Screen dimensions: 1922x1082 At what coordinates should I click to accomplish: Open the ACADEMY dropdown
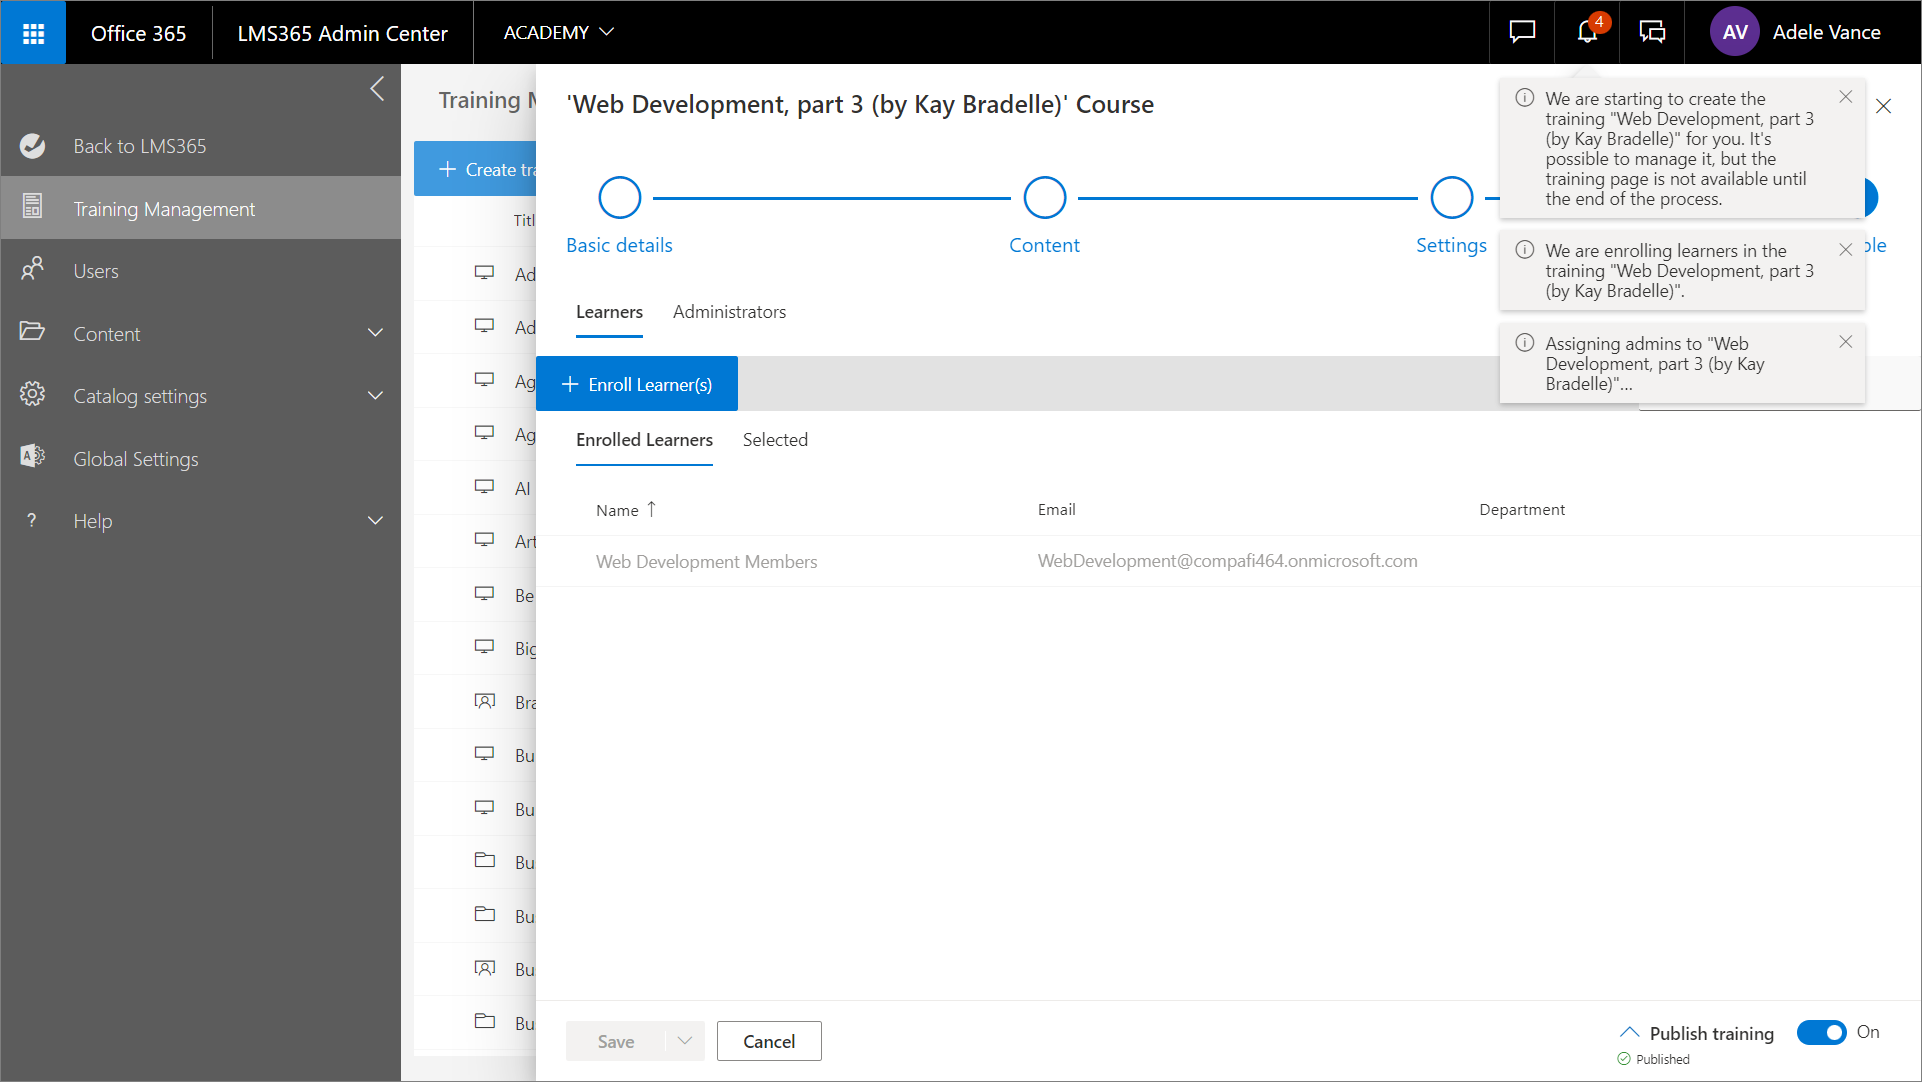558,32
